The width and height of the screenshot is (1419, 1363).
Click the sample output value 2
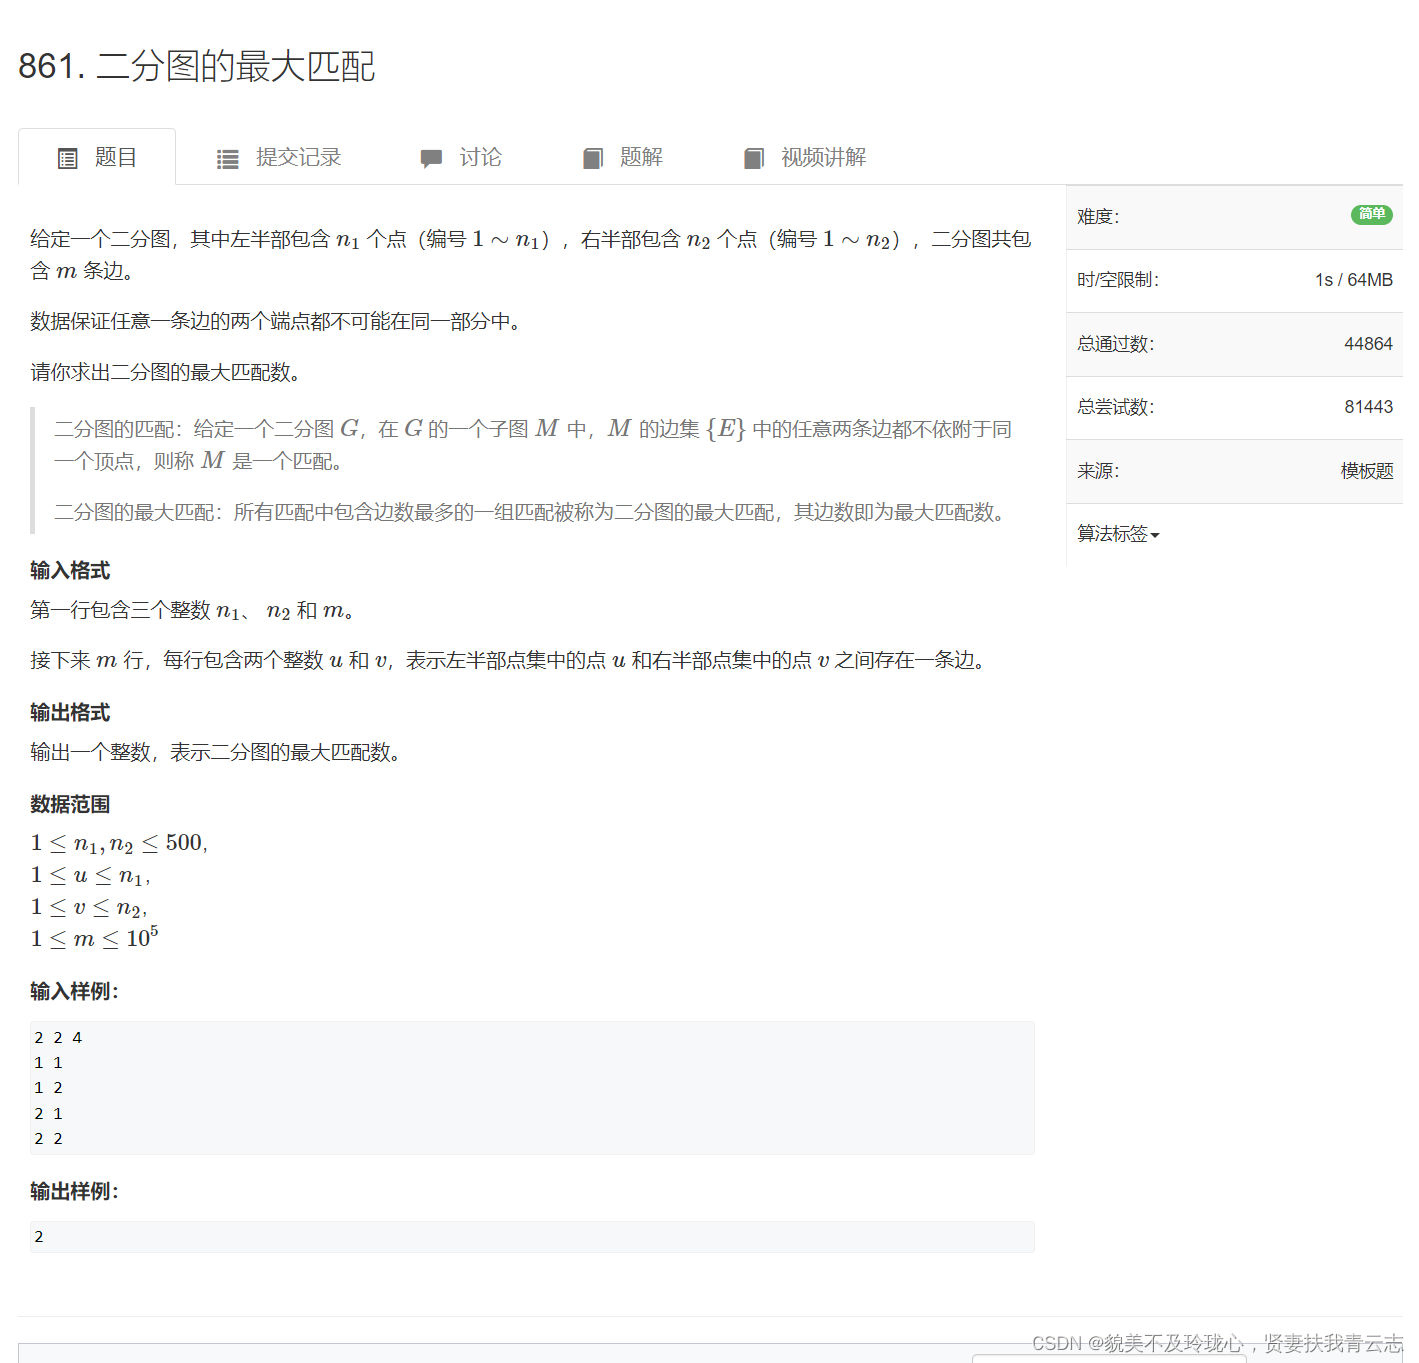tap(39, 1237)
